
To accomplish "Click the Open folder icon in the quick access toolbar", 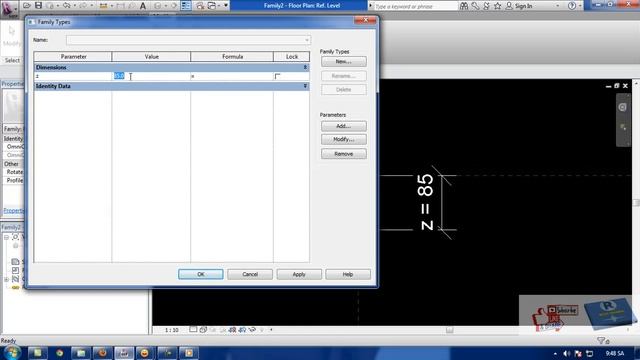I will click(27, 6).
